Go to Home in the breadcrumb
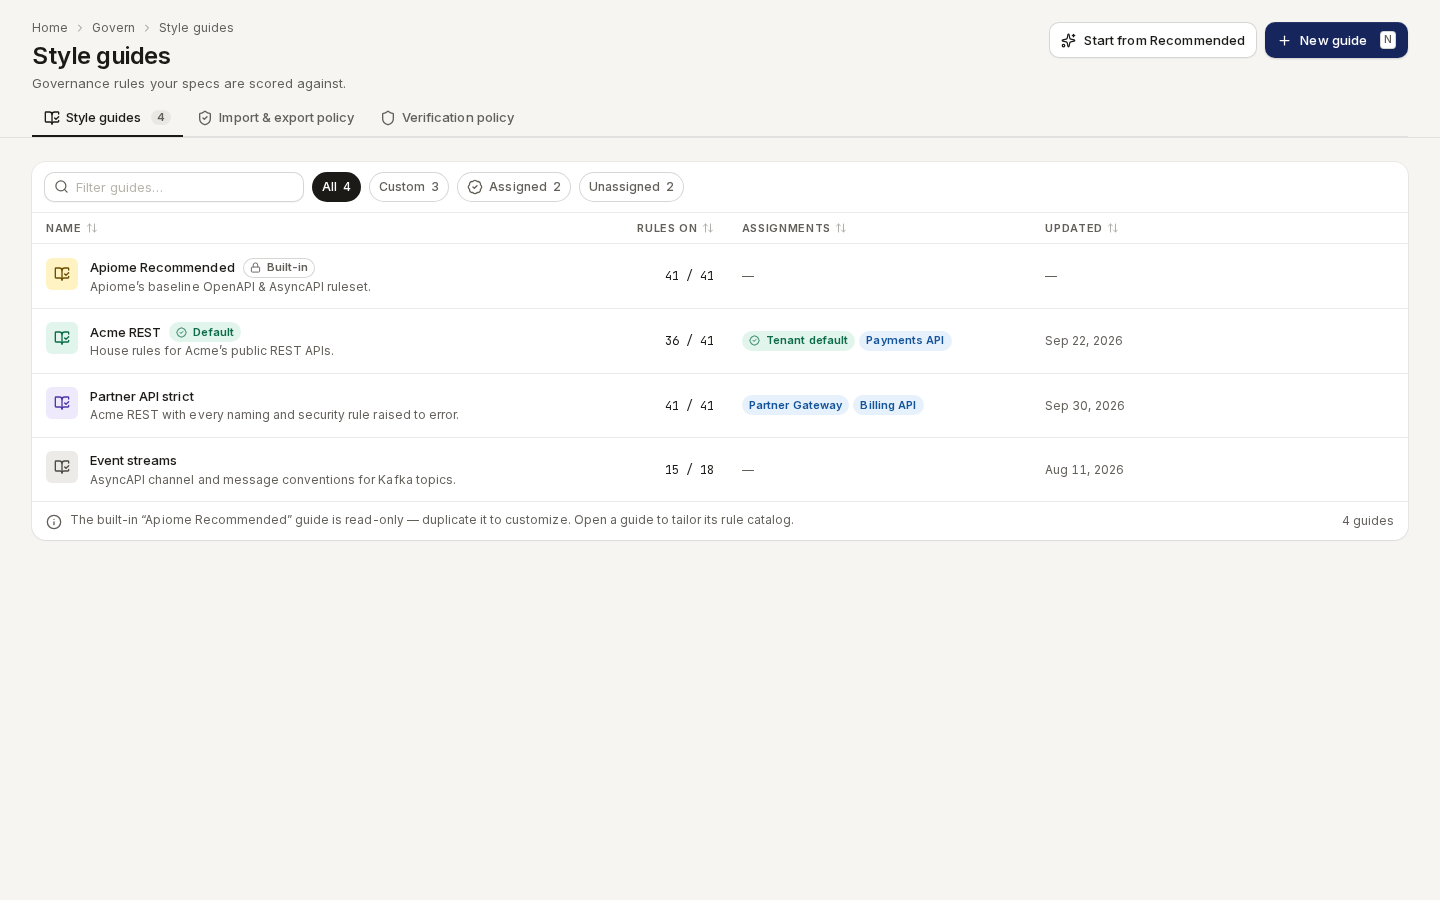Image resolution: width=1440 pixels, height=900 pixels. (50, 28)
